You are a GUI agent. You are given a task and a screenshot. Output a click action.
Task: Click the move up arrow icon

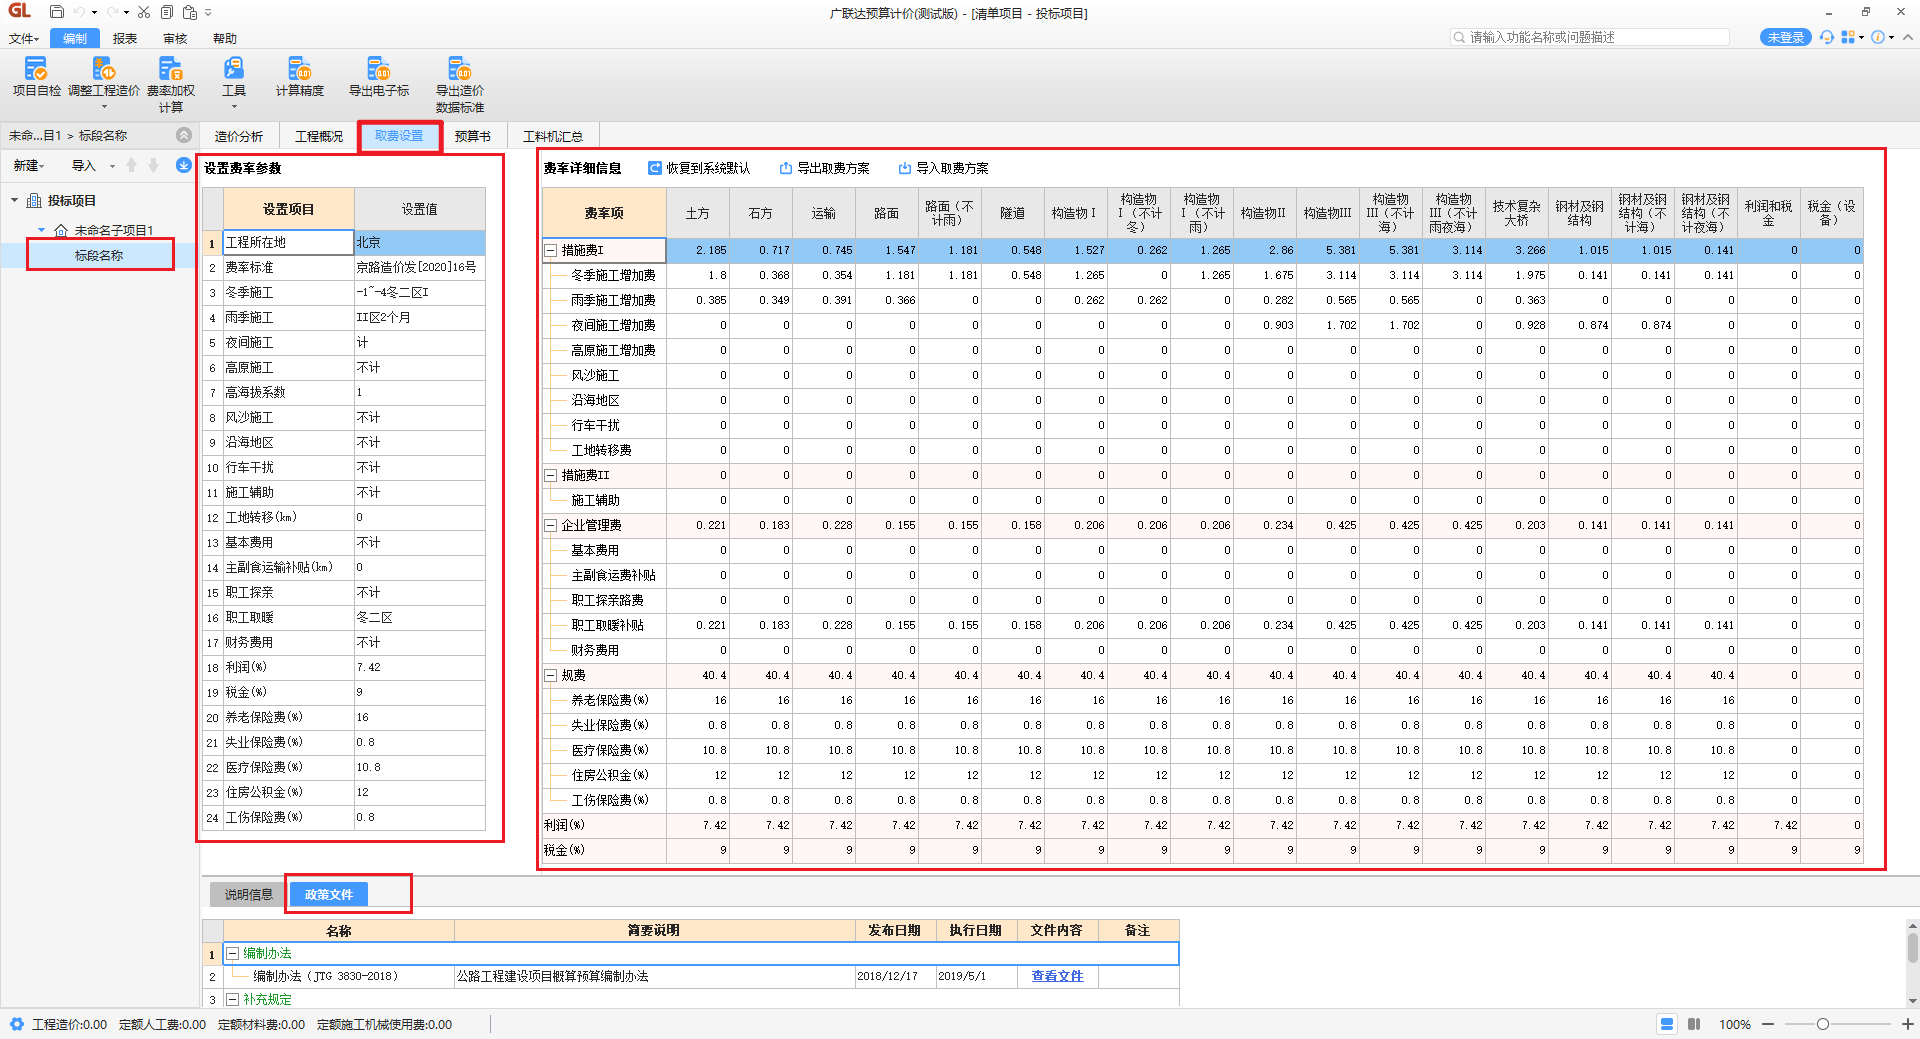[132, 166]
